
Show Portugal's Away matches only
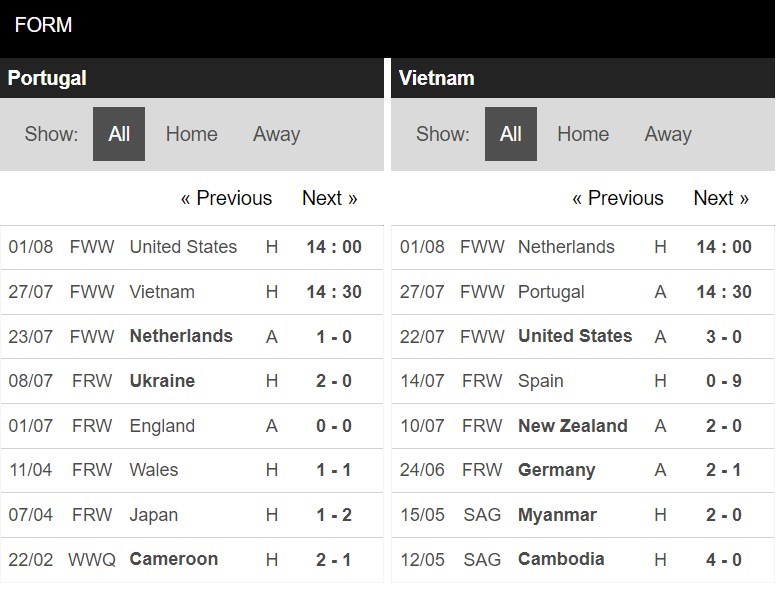click(x=277, y=134)
